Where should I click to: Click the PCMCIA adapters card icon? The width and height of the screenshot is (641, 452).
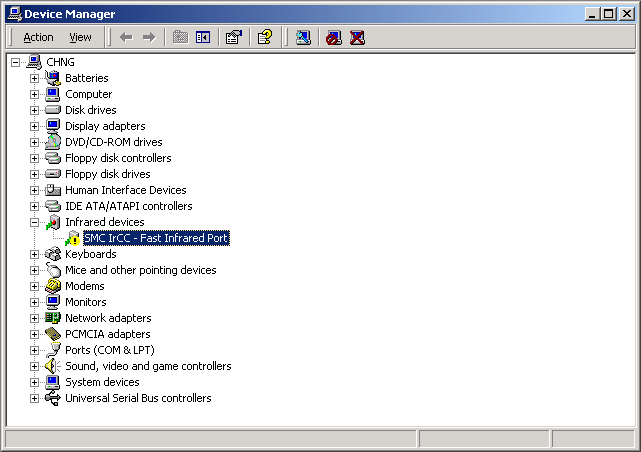(53, 334)
